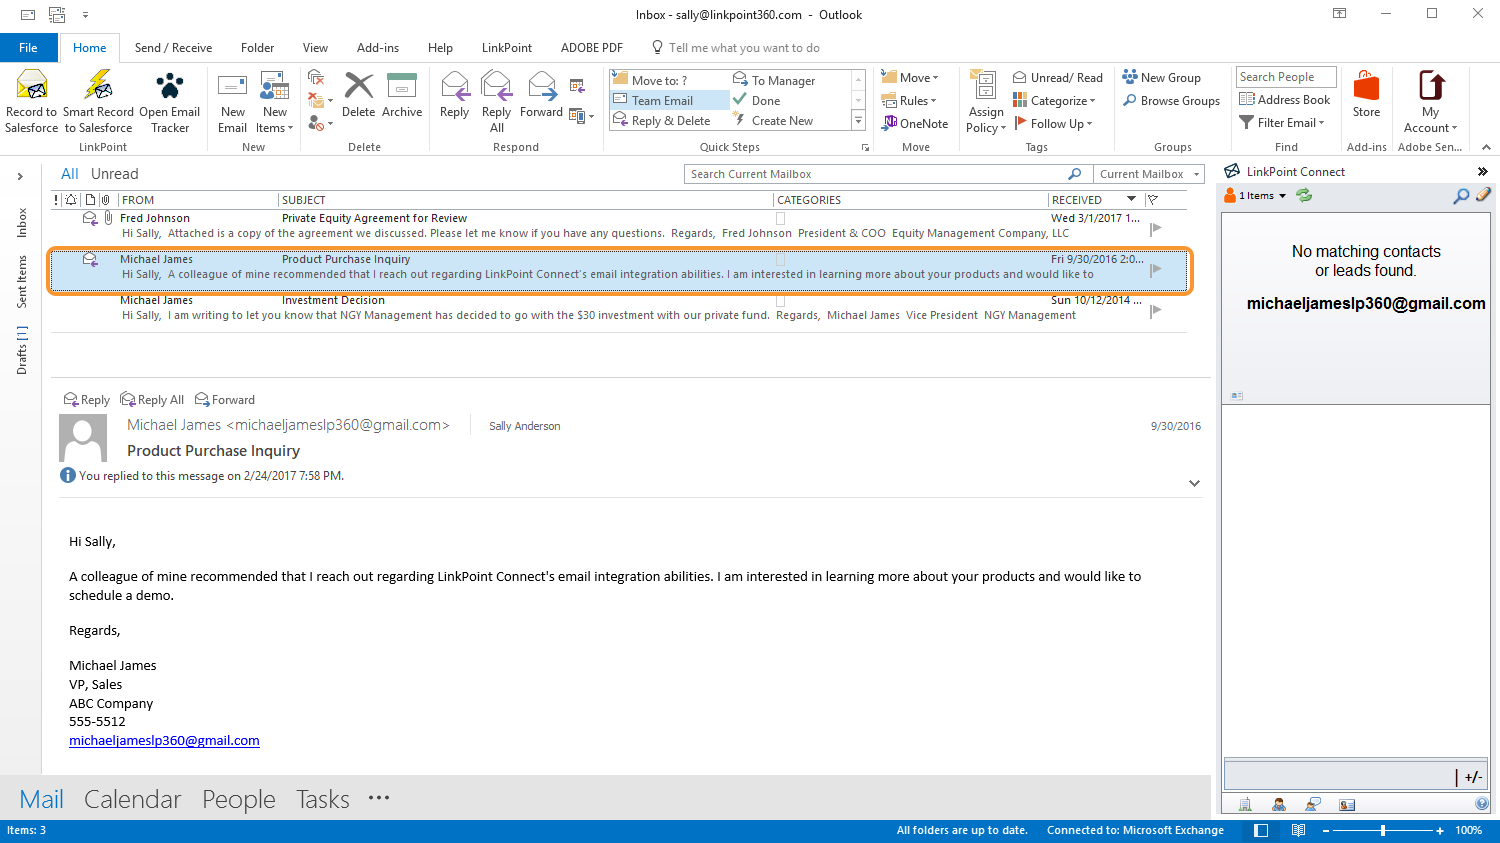Expand the message header details chevron

[1194, 483]
